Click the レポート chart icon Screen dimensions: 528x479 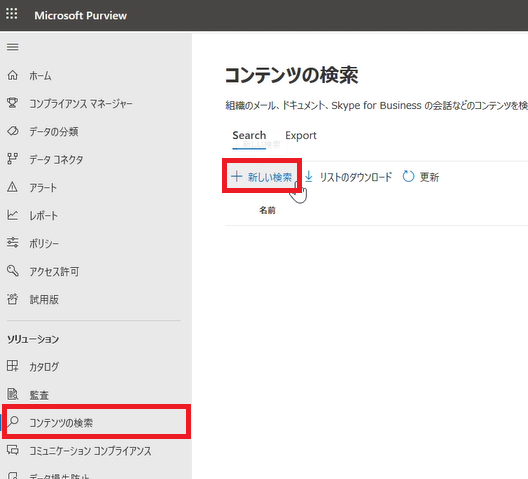click(12, 215)
